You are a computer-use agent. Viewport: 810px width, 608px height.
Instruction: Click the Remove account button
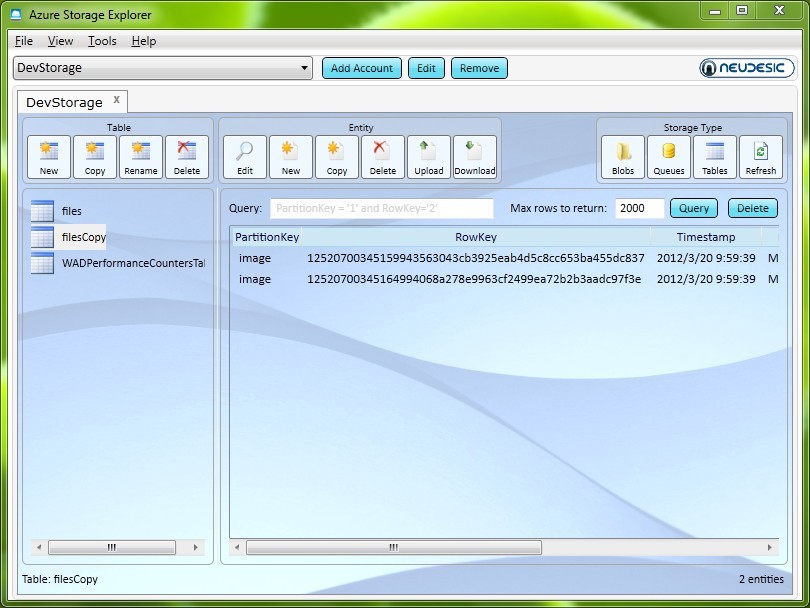coord(479,68)
